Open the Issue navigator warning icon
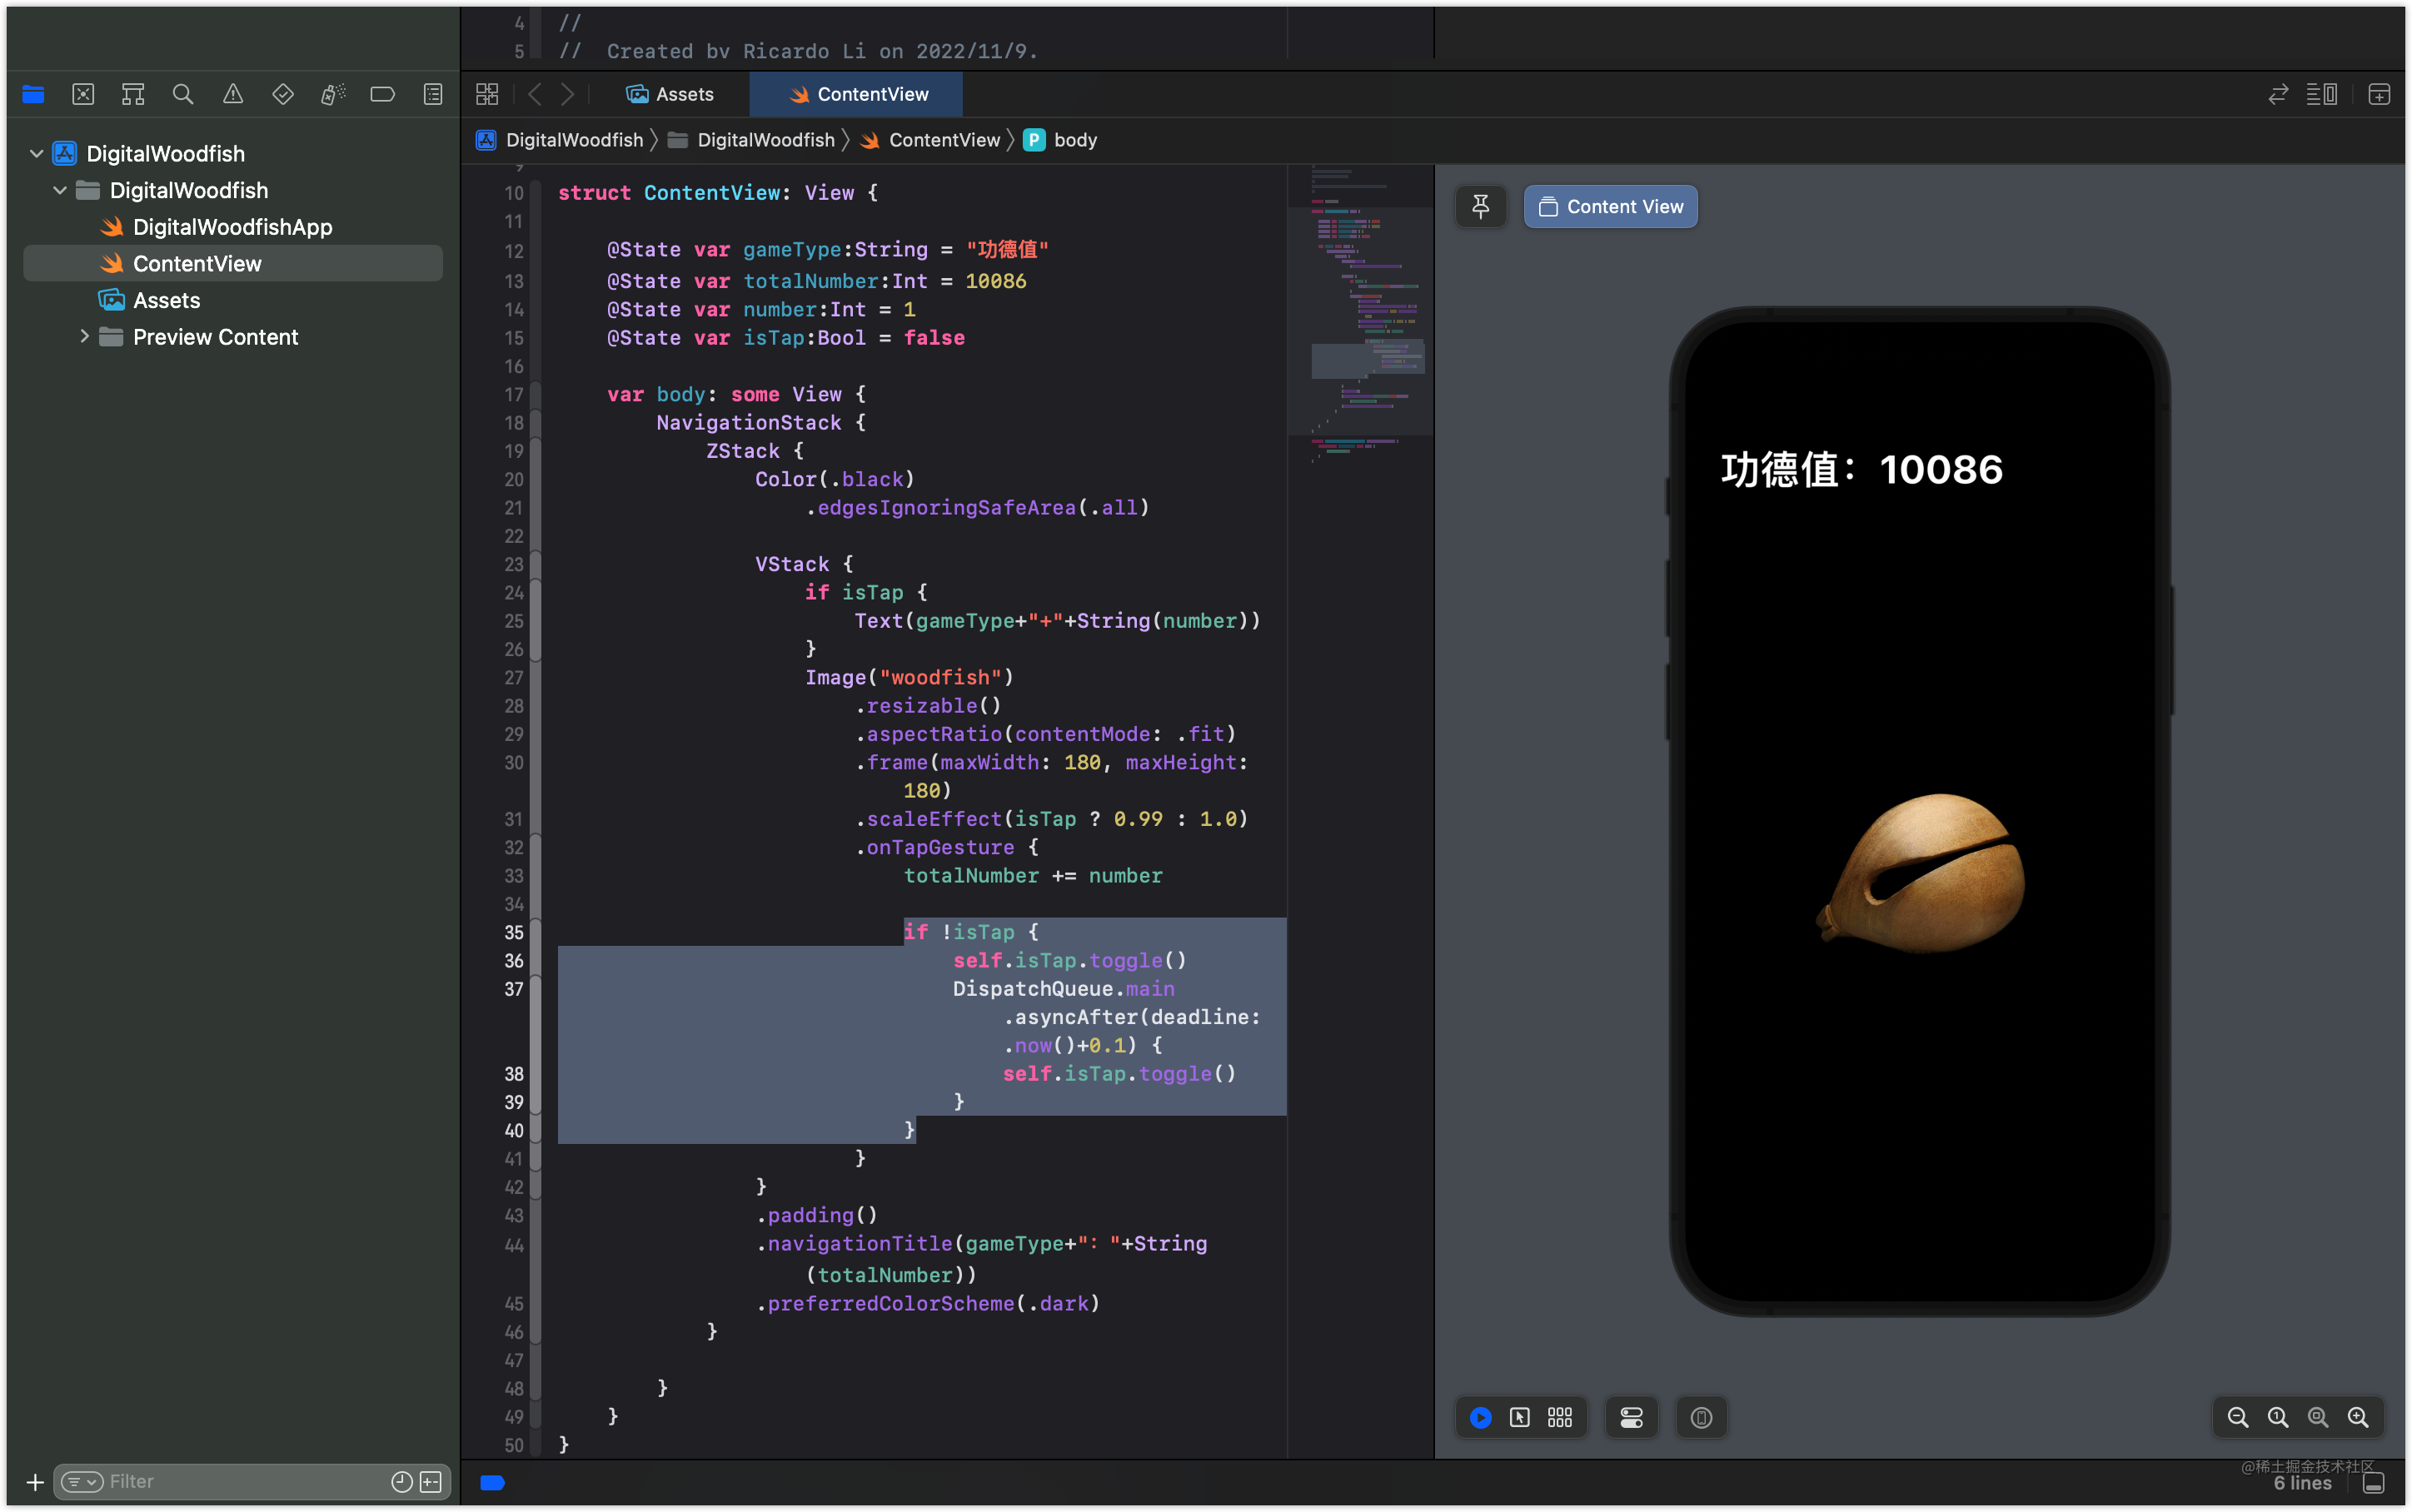The width and height of the screenshot is (2412, 1512). pyautogui.click(x=233, y=94)
